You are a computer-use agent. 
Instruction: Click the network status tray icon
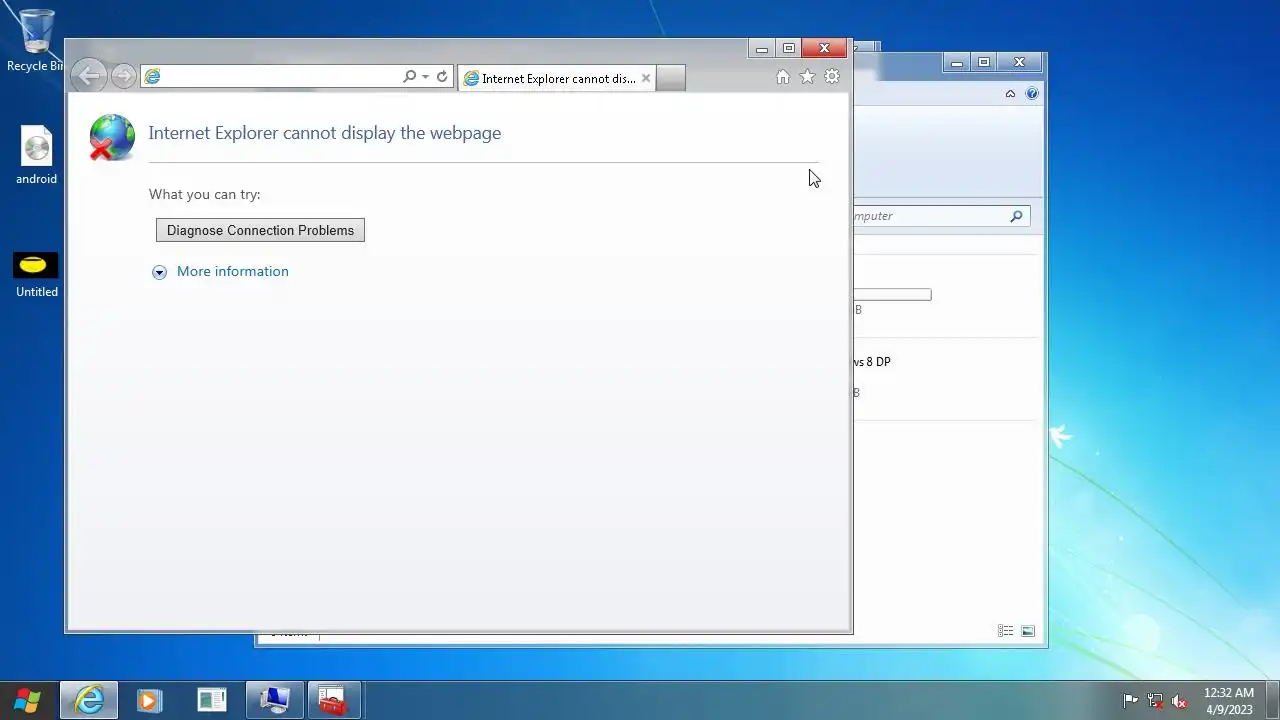[x=1155, y=701]
